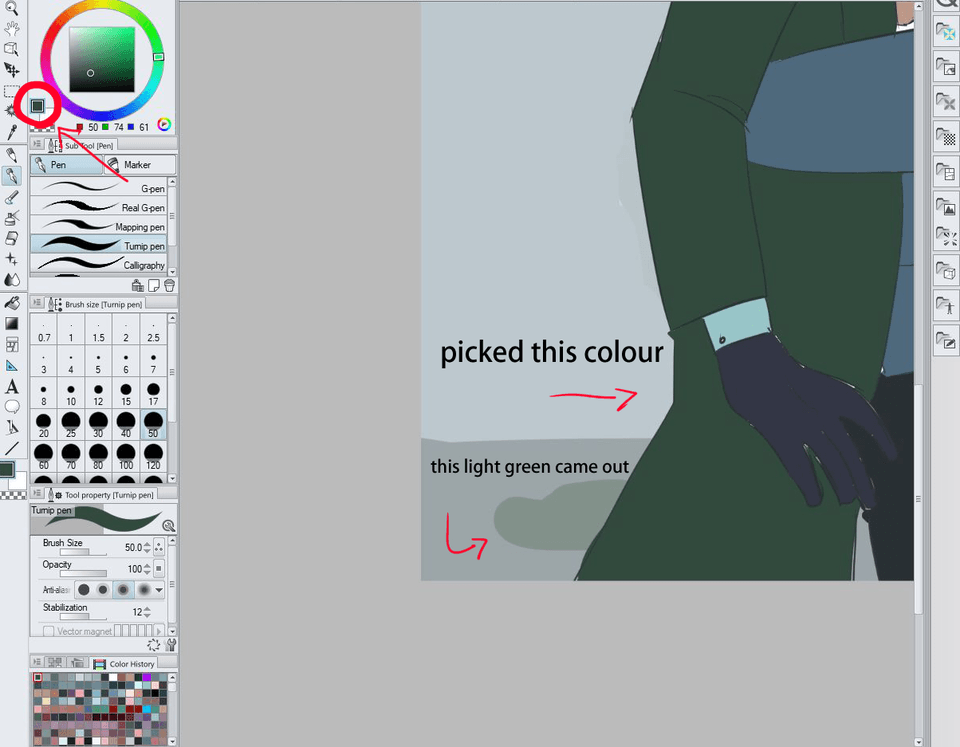
Task: Select the strongest anti-aliasing option
Action: (x=144, y=590)
